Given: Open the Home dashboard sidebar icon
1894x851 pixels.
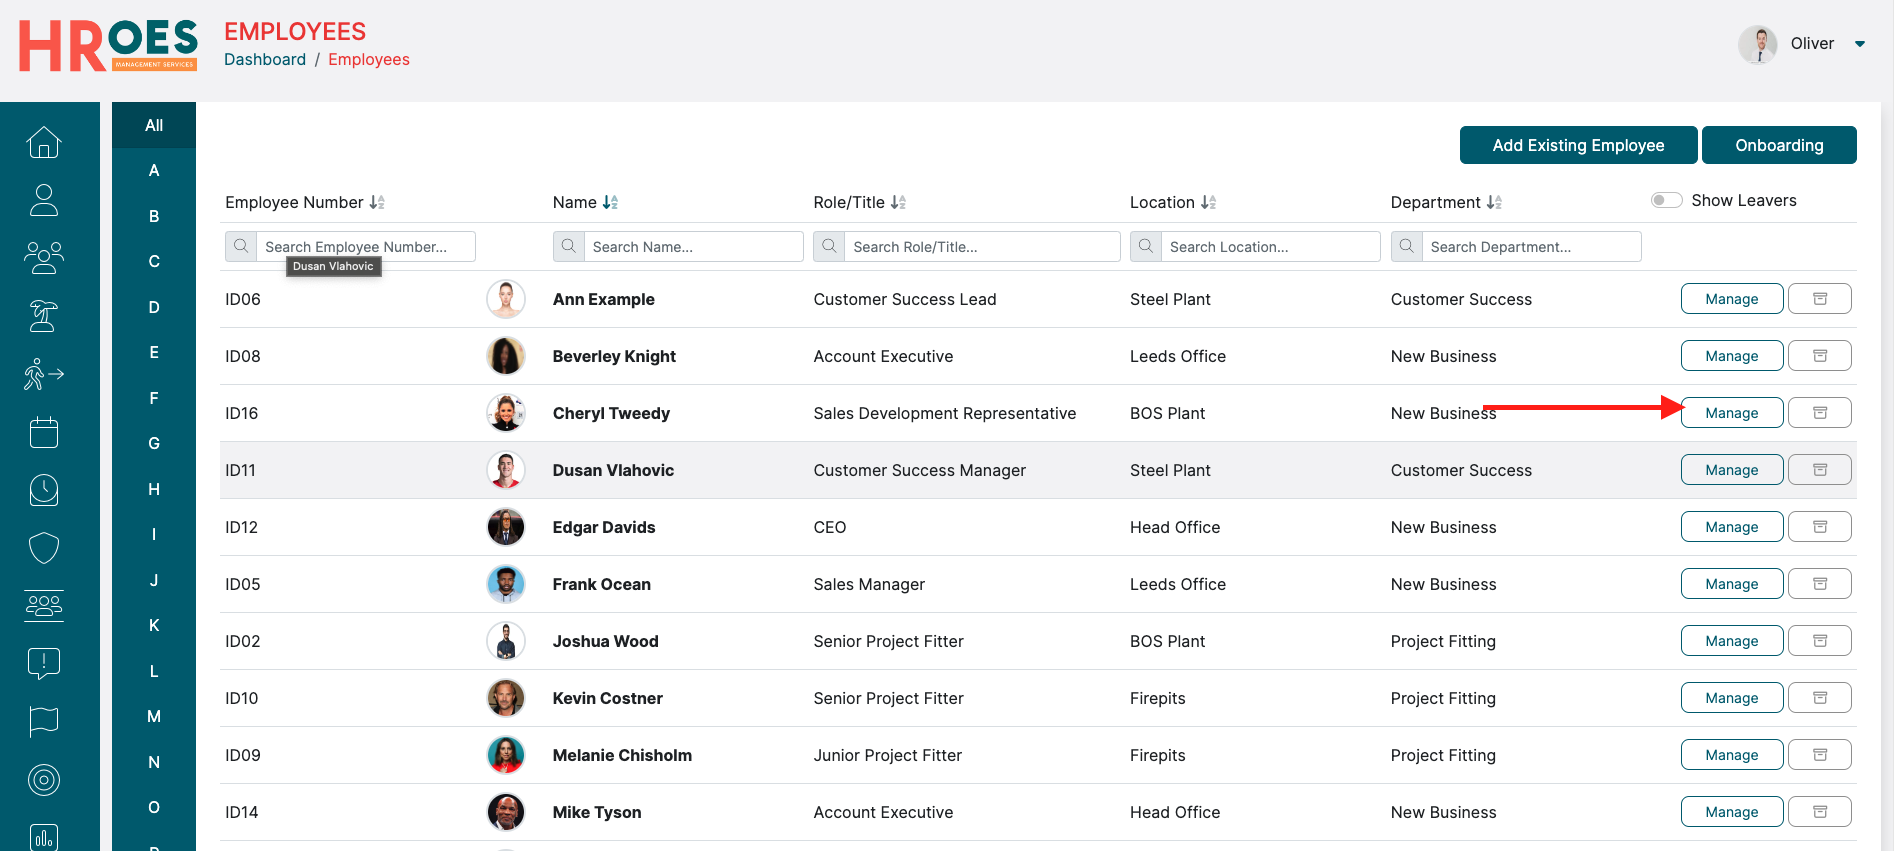Looking at the screenshot, I should coord(44,143).
